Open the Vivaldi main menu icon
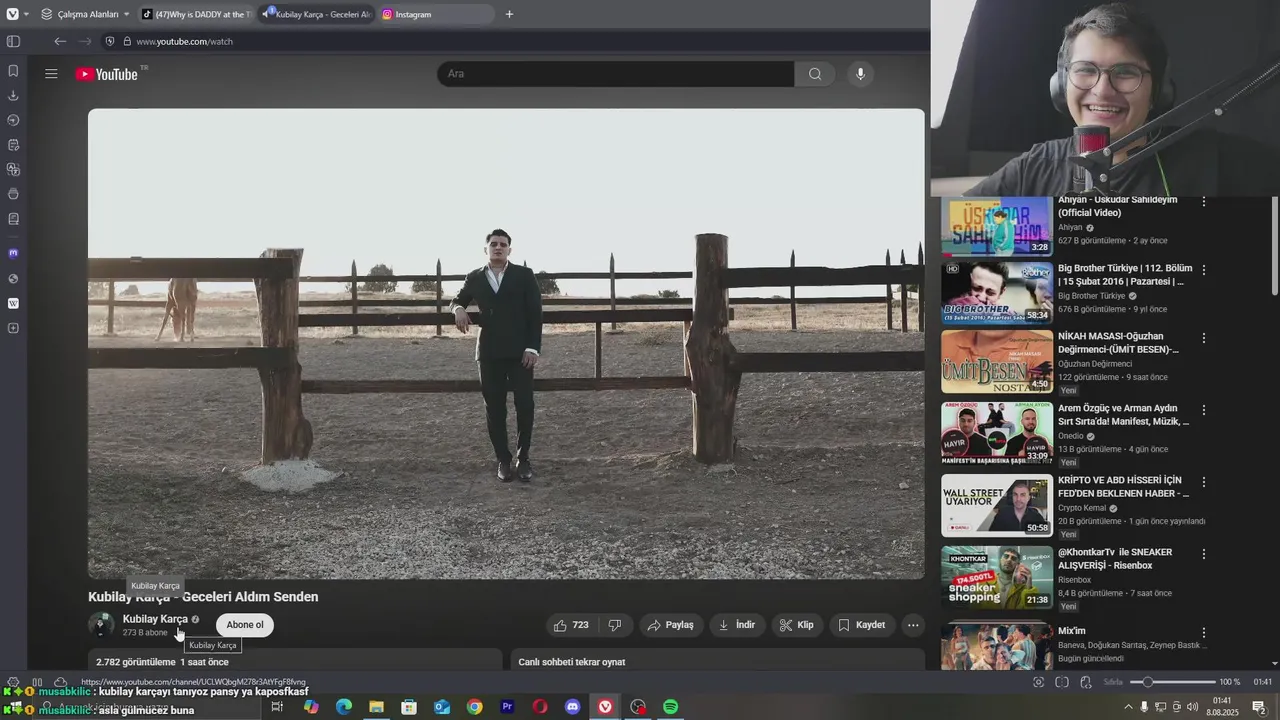1280x720 pixels. tap(13, 14)
